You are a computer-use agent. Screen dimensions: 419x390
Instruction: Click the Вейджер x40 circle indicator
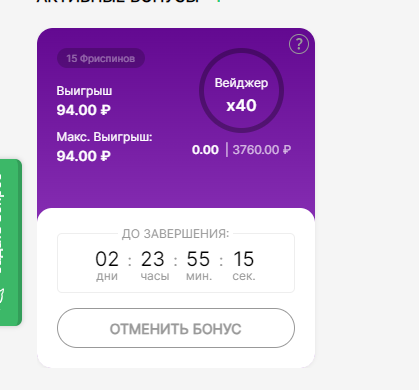pos(241,90)
